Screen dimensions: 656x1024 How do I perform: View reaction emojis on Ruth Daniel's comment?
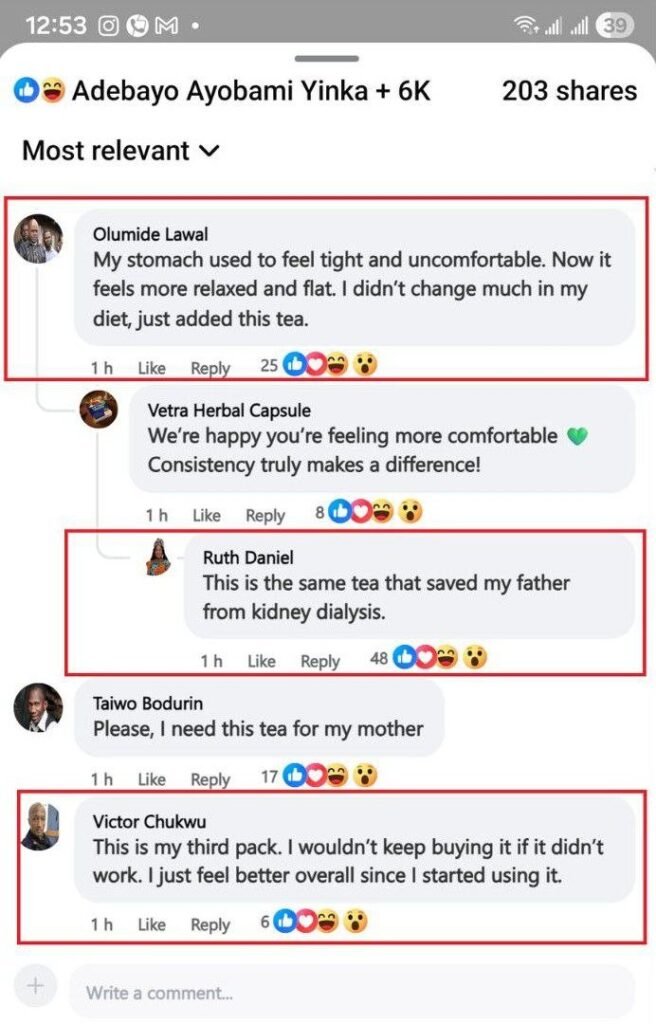point(440,659)
